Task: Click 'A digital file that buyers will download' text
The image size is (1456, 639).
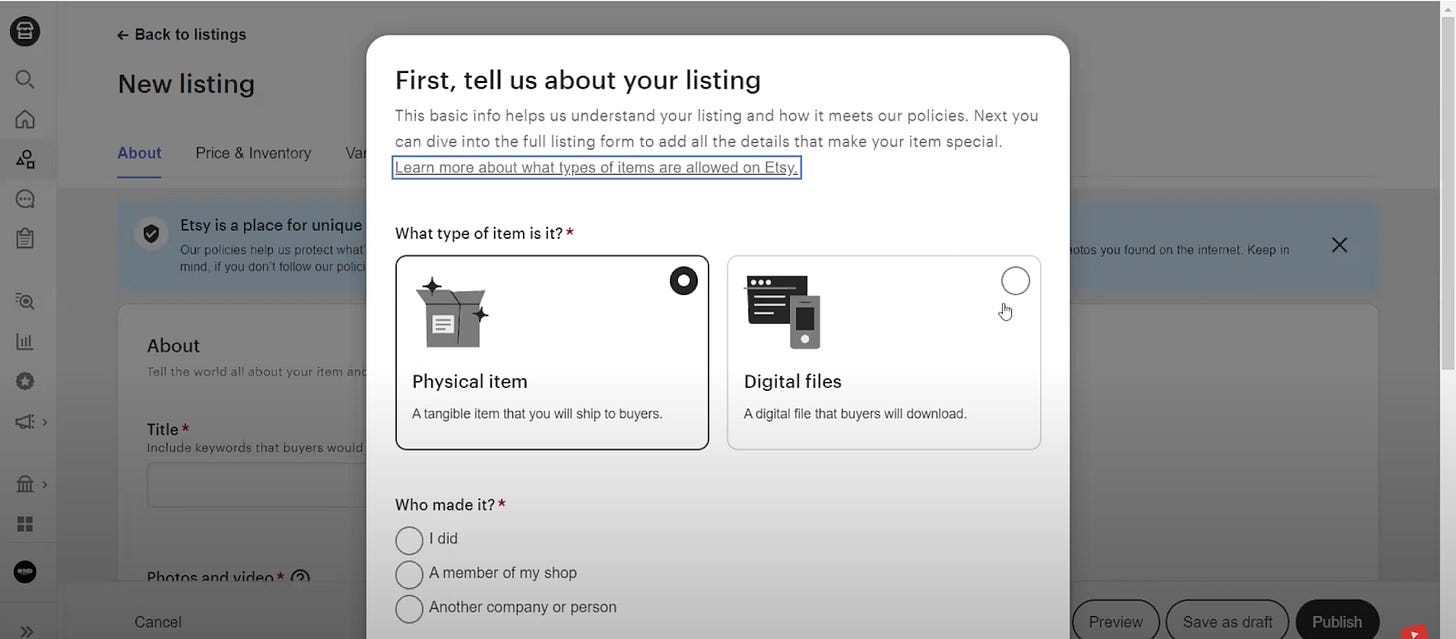Action: tap(855, 414)
